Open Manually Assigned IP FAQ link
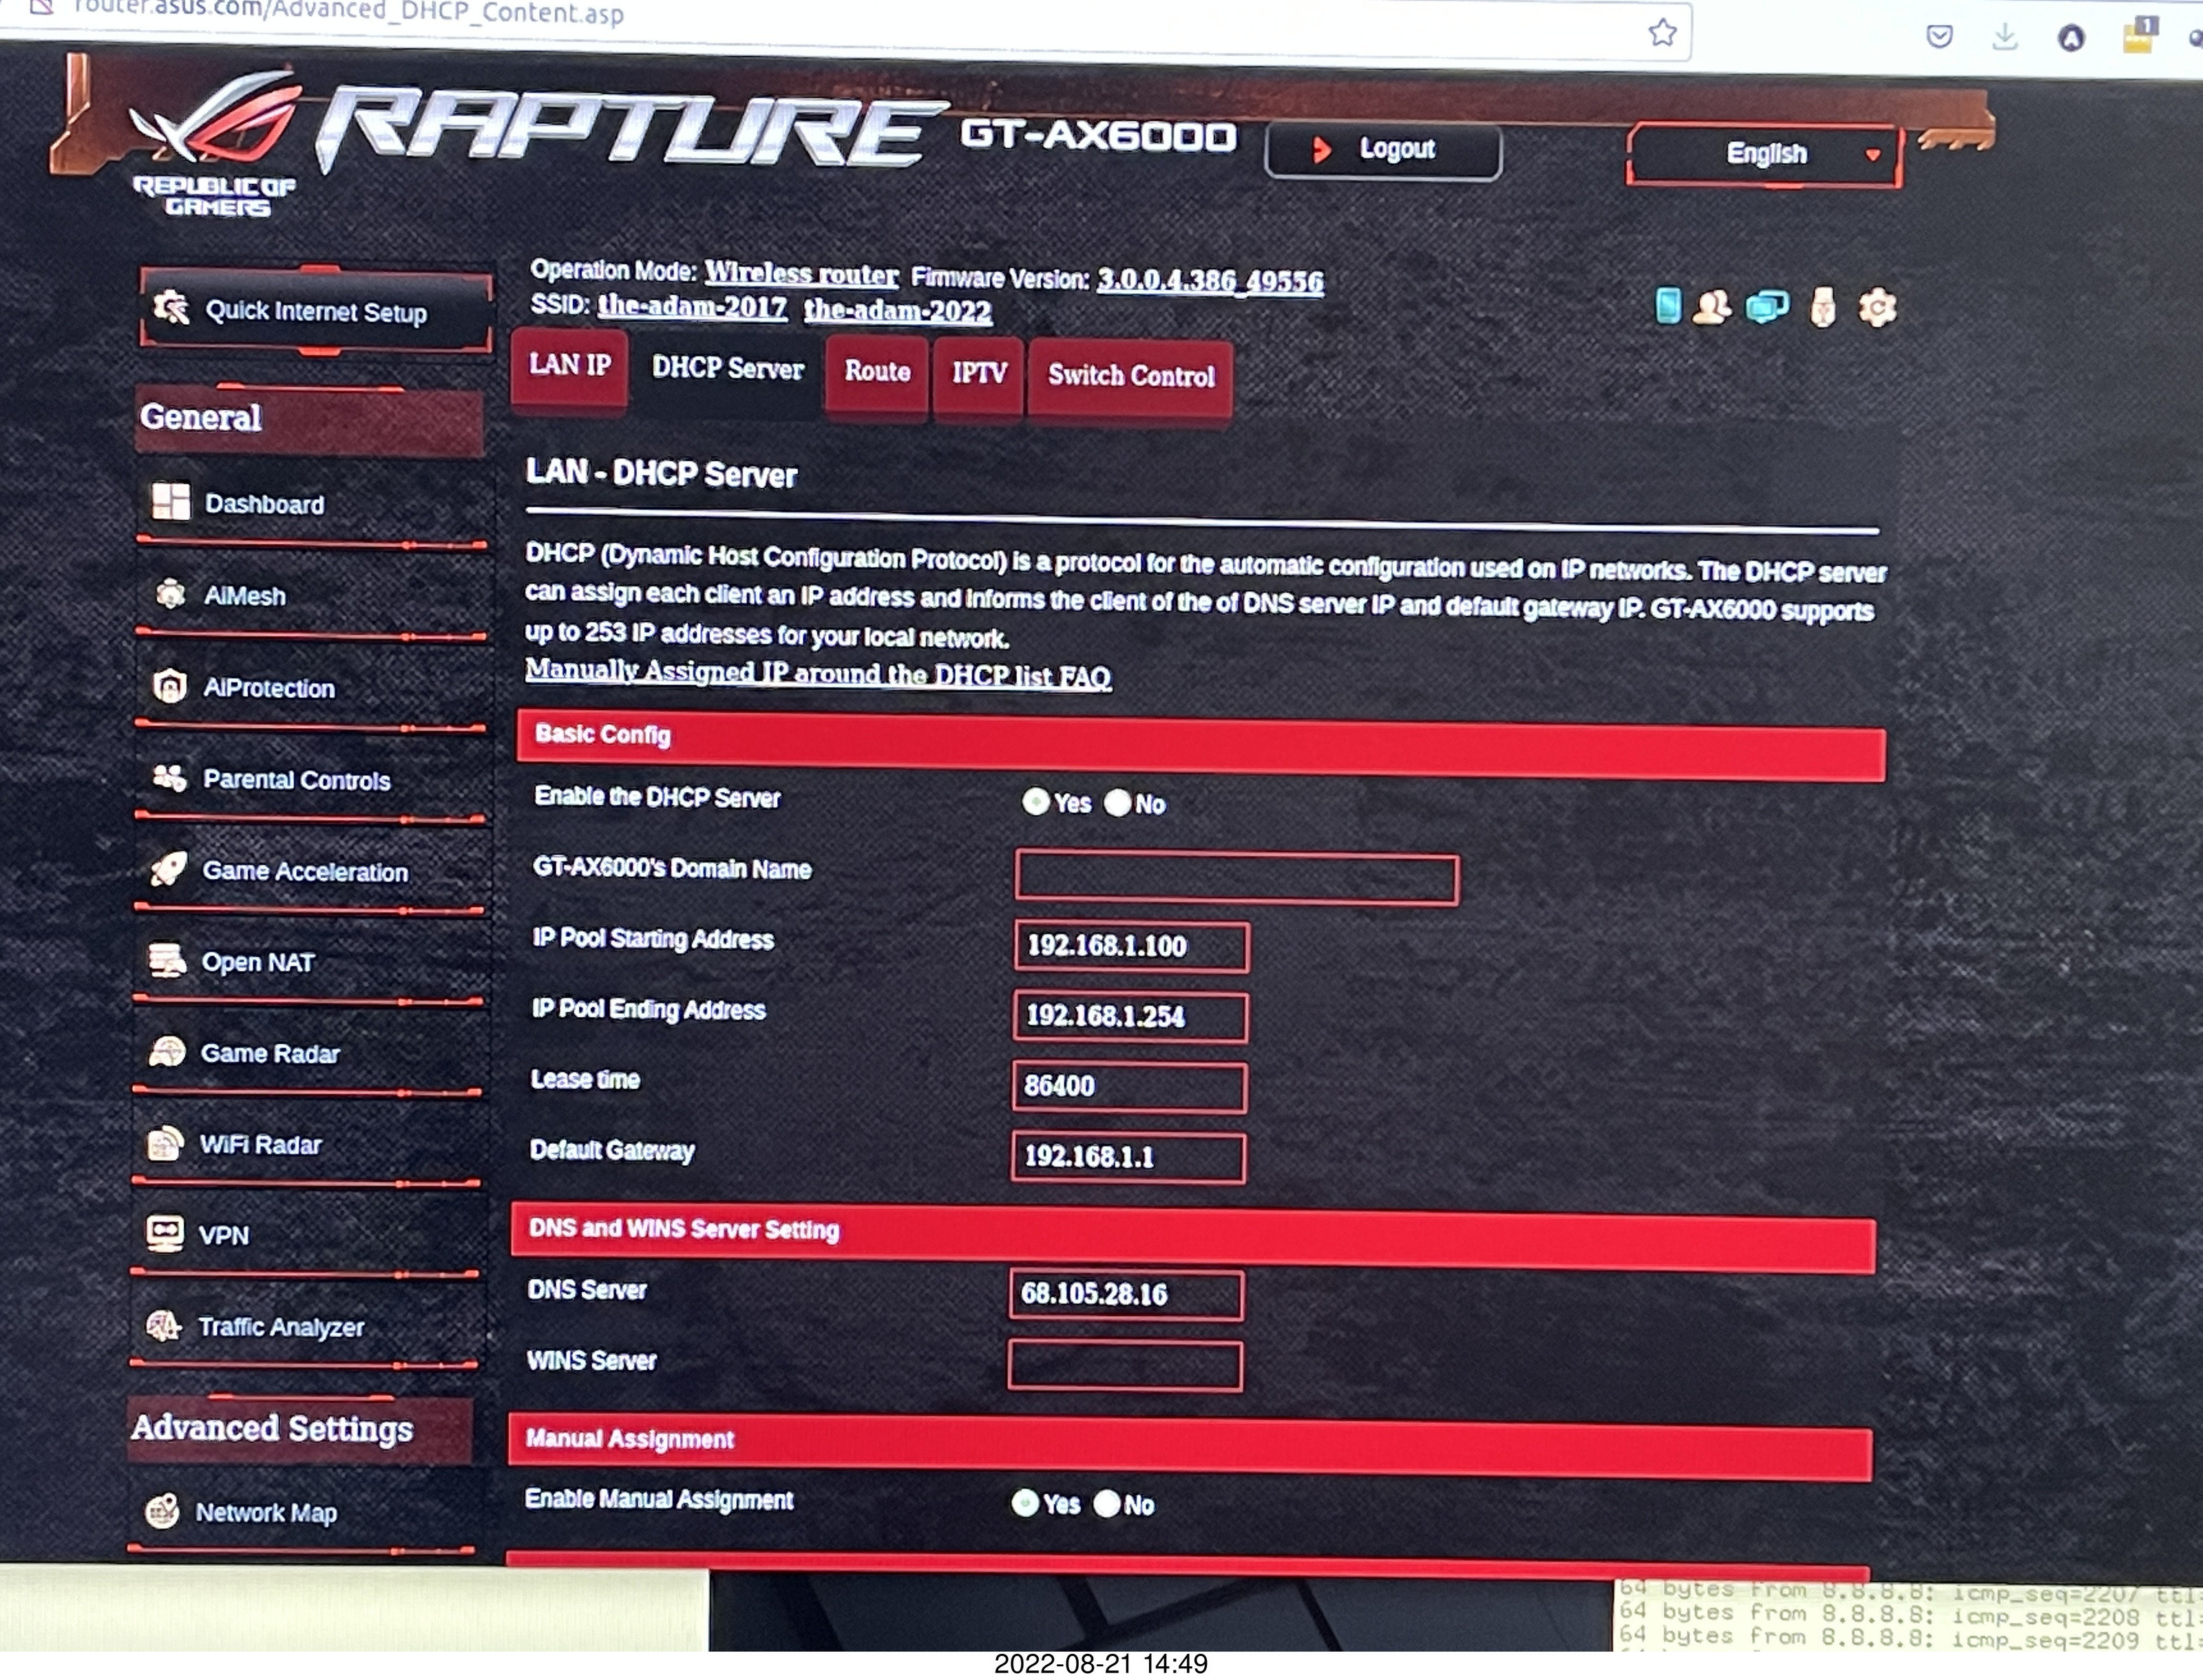This screenshot has width=2203, height=1680. 817,673
